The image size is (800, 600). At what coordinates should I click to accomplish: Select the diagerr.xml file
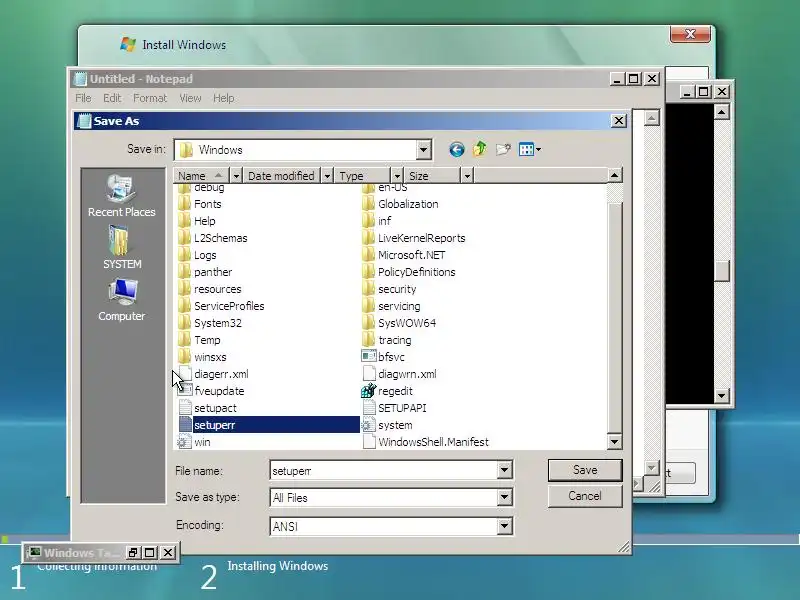(x=213, y=374)
